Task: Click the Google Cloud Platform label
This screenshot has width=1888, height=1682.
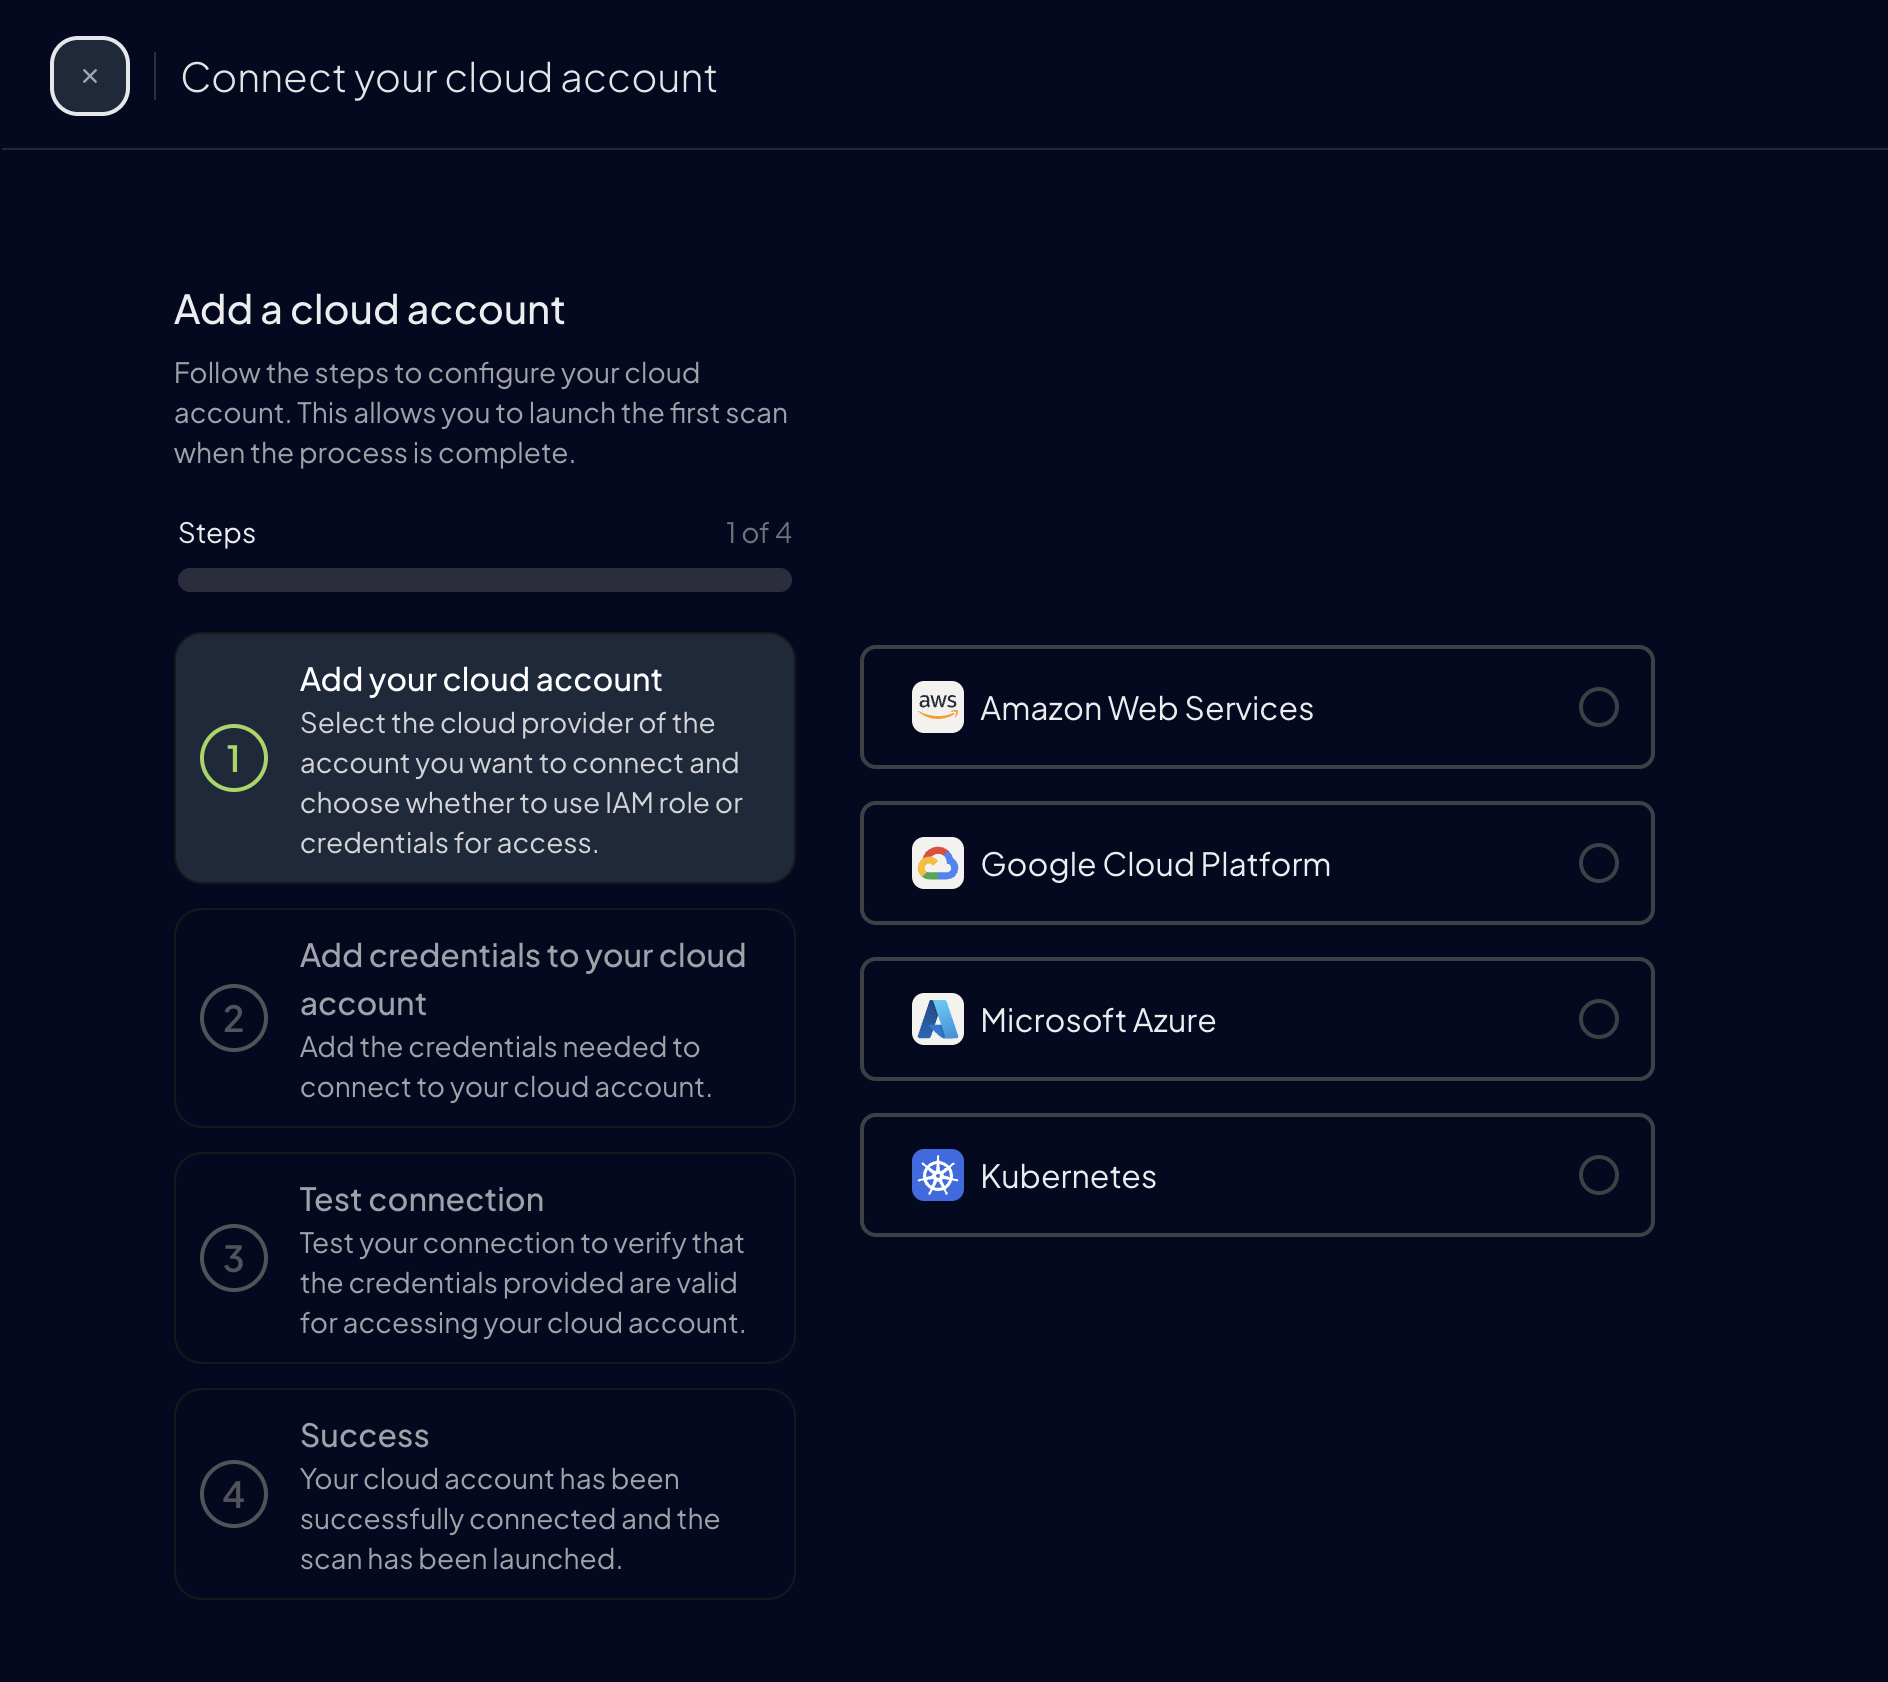Action: coord(1156,864)
